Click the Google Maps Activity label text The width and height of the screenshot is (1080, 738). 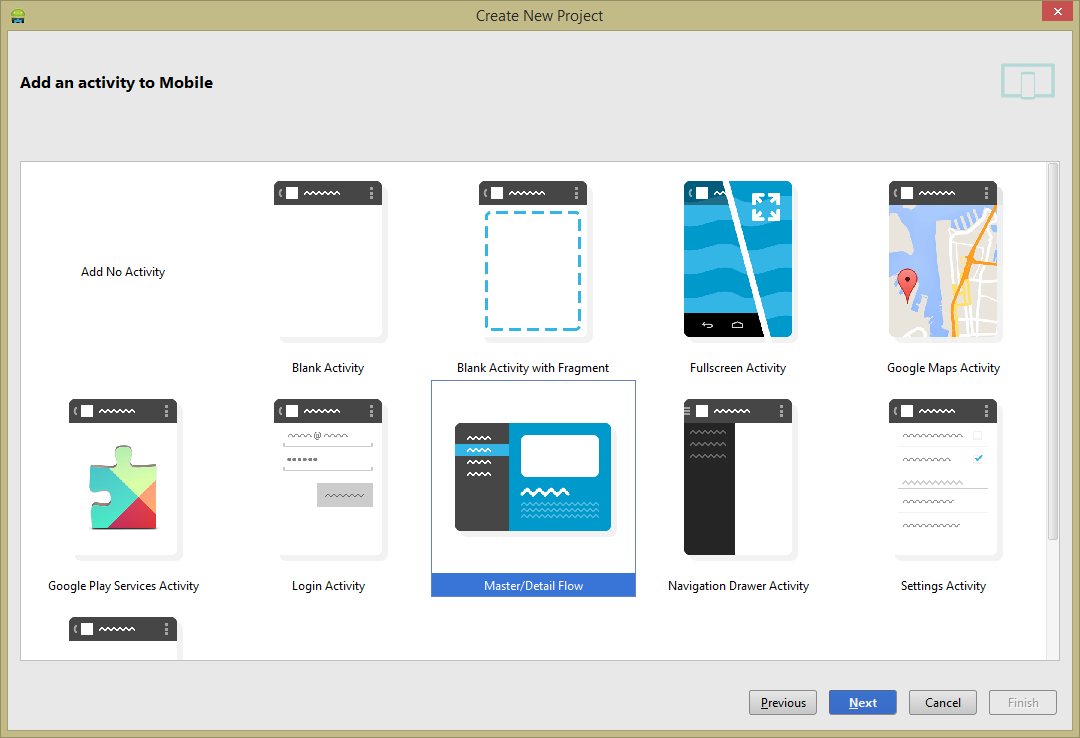(943, 368)
